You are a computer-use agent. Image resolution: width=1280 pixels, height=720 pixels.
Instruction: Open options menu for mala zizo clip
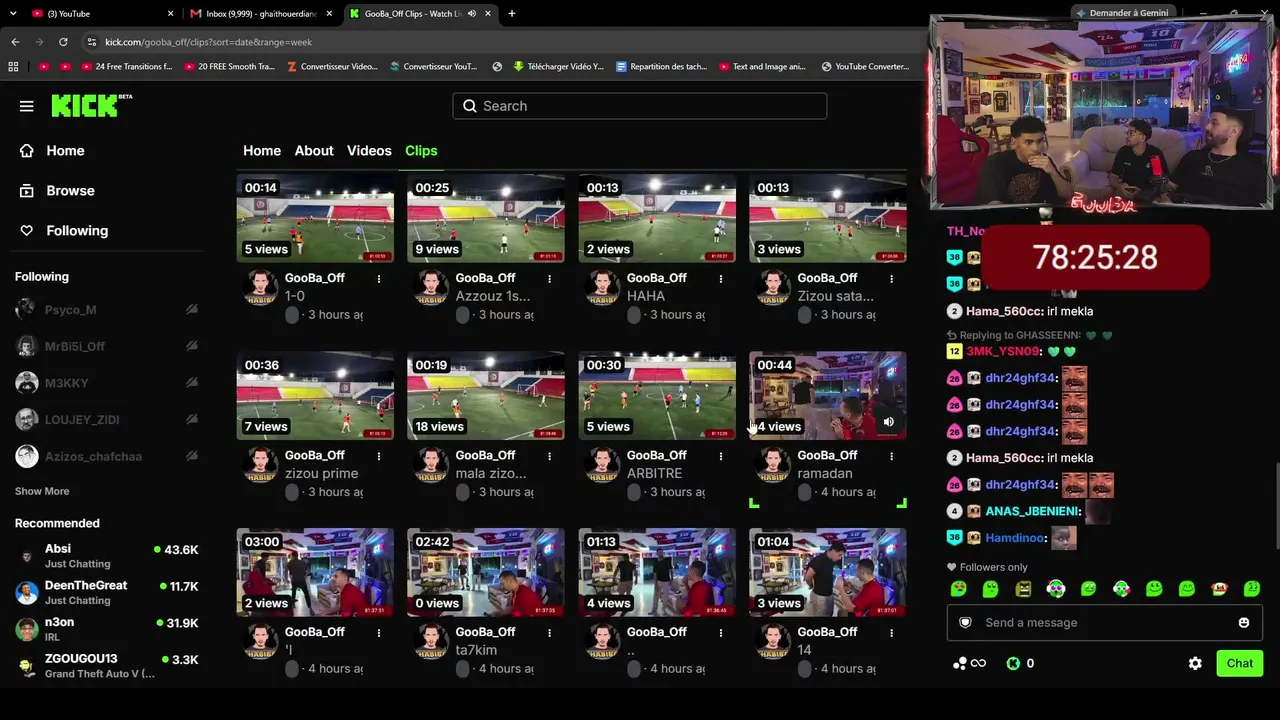click(549, 456)
